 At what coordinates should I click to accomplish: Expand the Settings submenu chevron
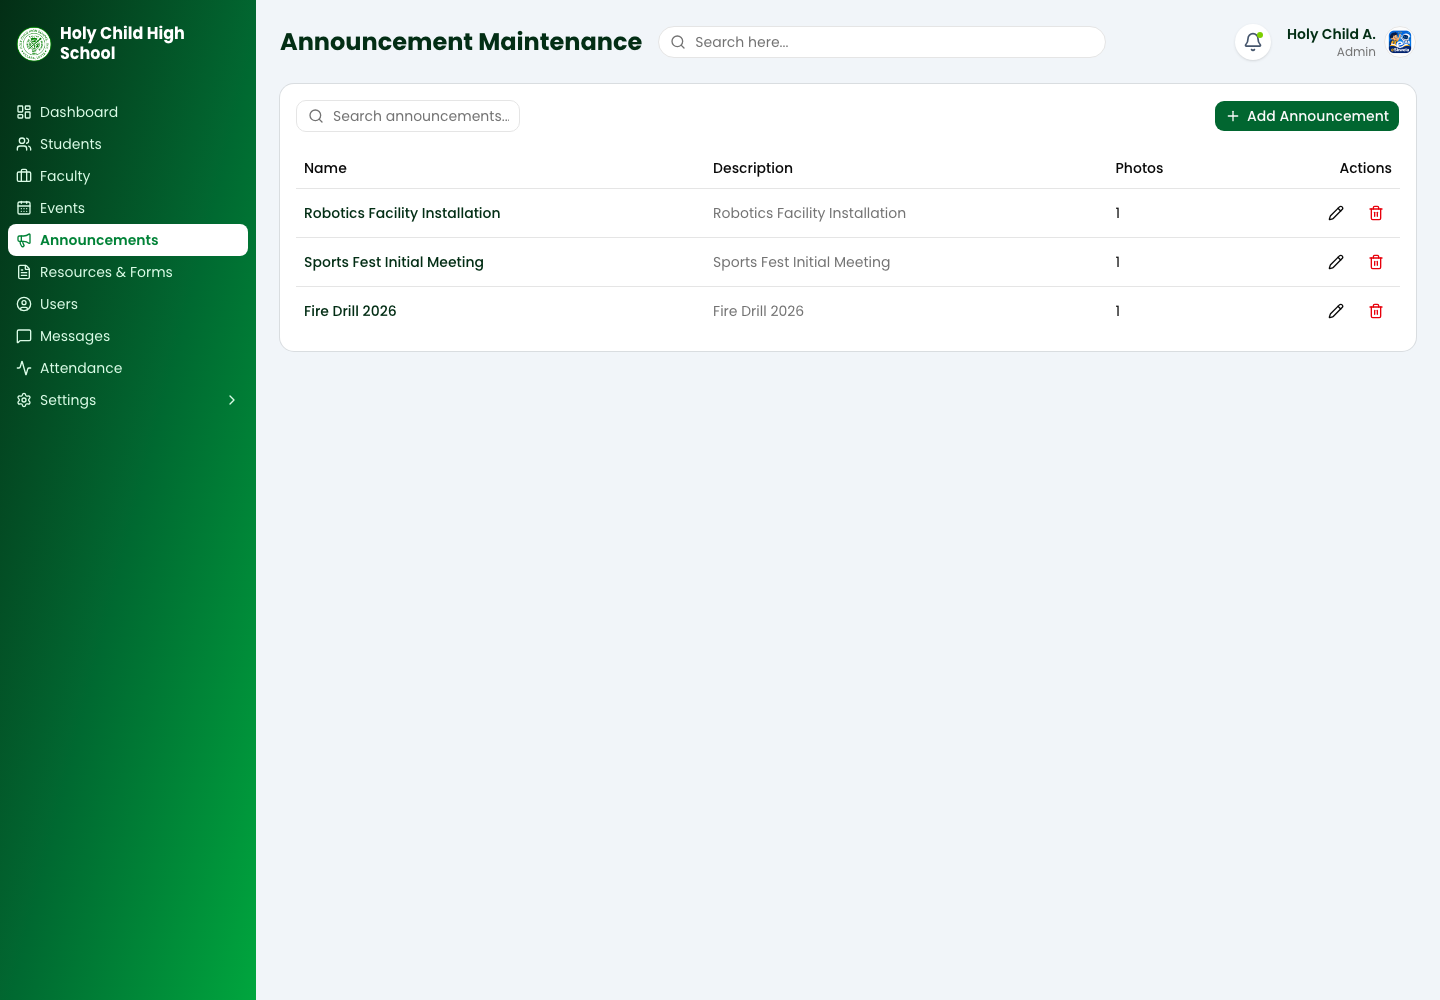pyautogui.click(x=232, y=400)
